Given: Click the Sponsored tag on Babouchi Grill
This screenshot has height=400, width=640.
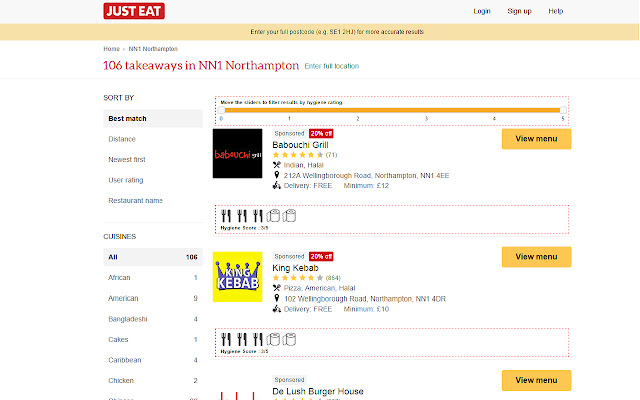Looking at the screenshot, I should click(x=289, y=133).
